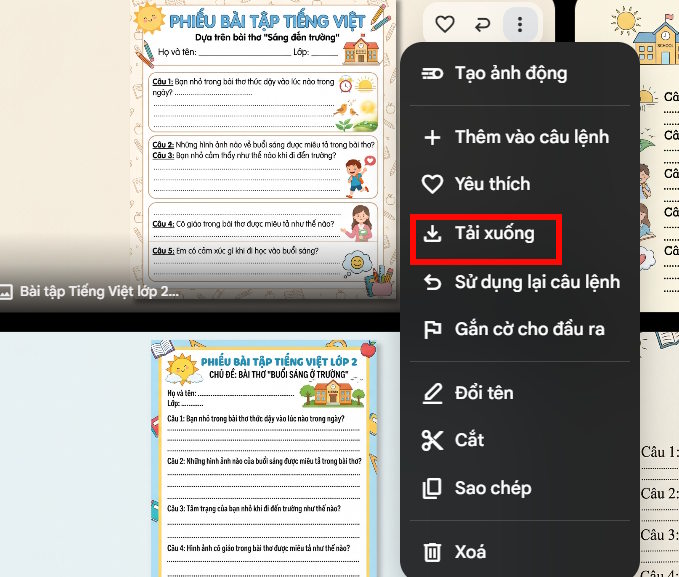The width and height of the screenshot is (679, 577).
Task: Click the copy icon beside Sao chép
Action: click(432, 488)
